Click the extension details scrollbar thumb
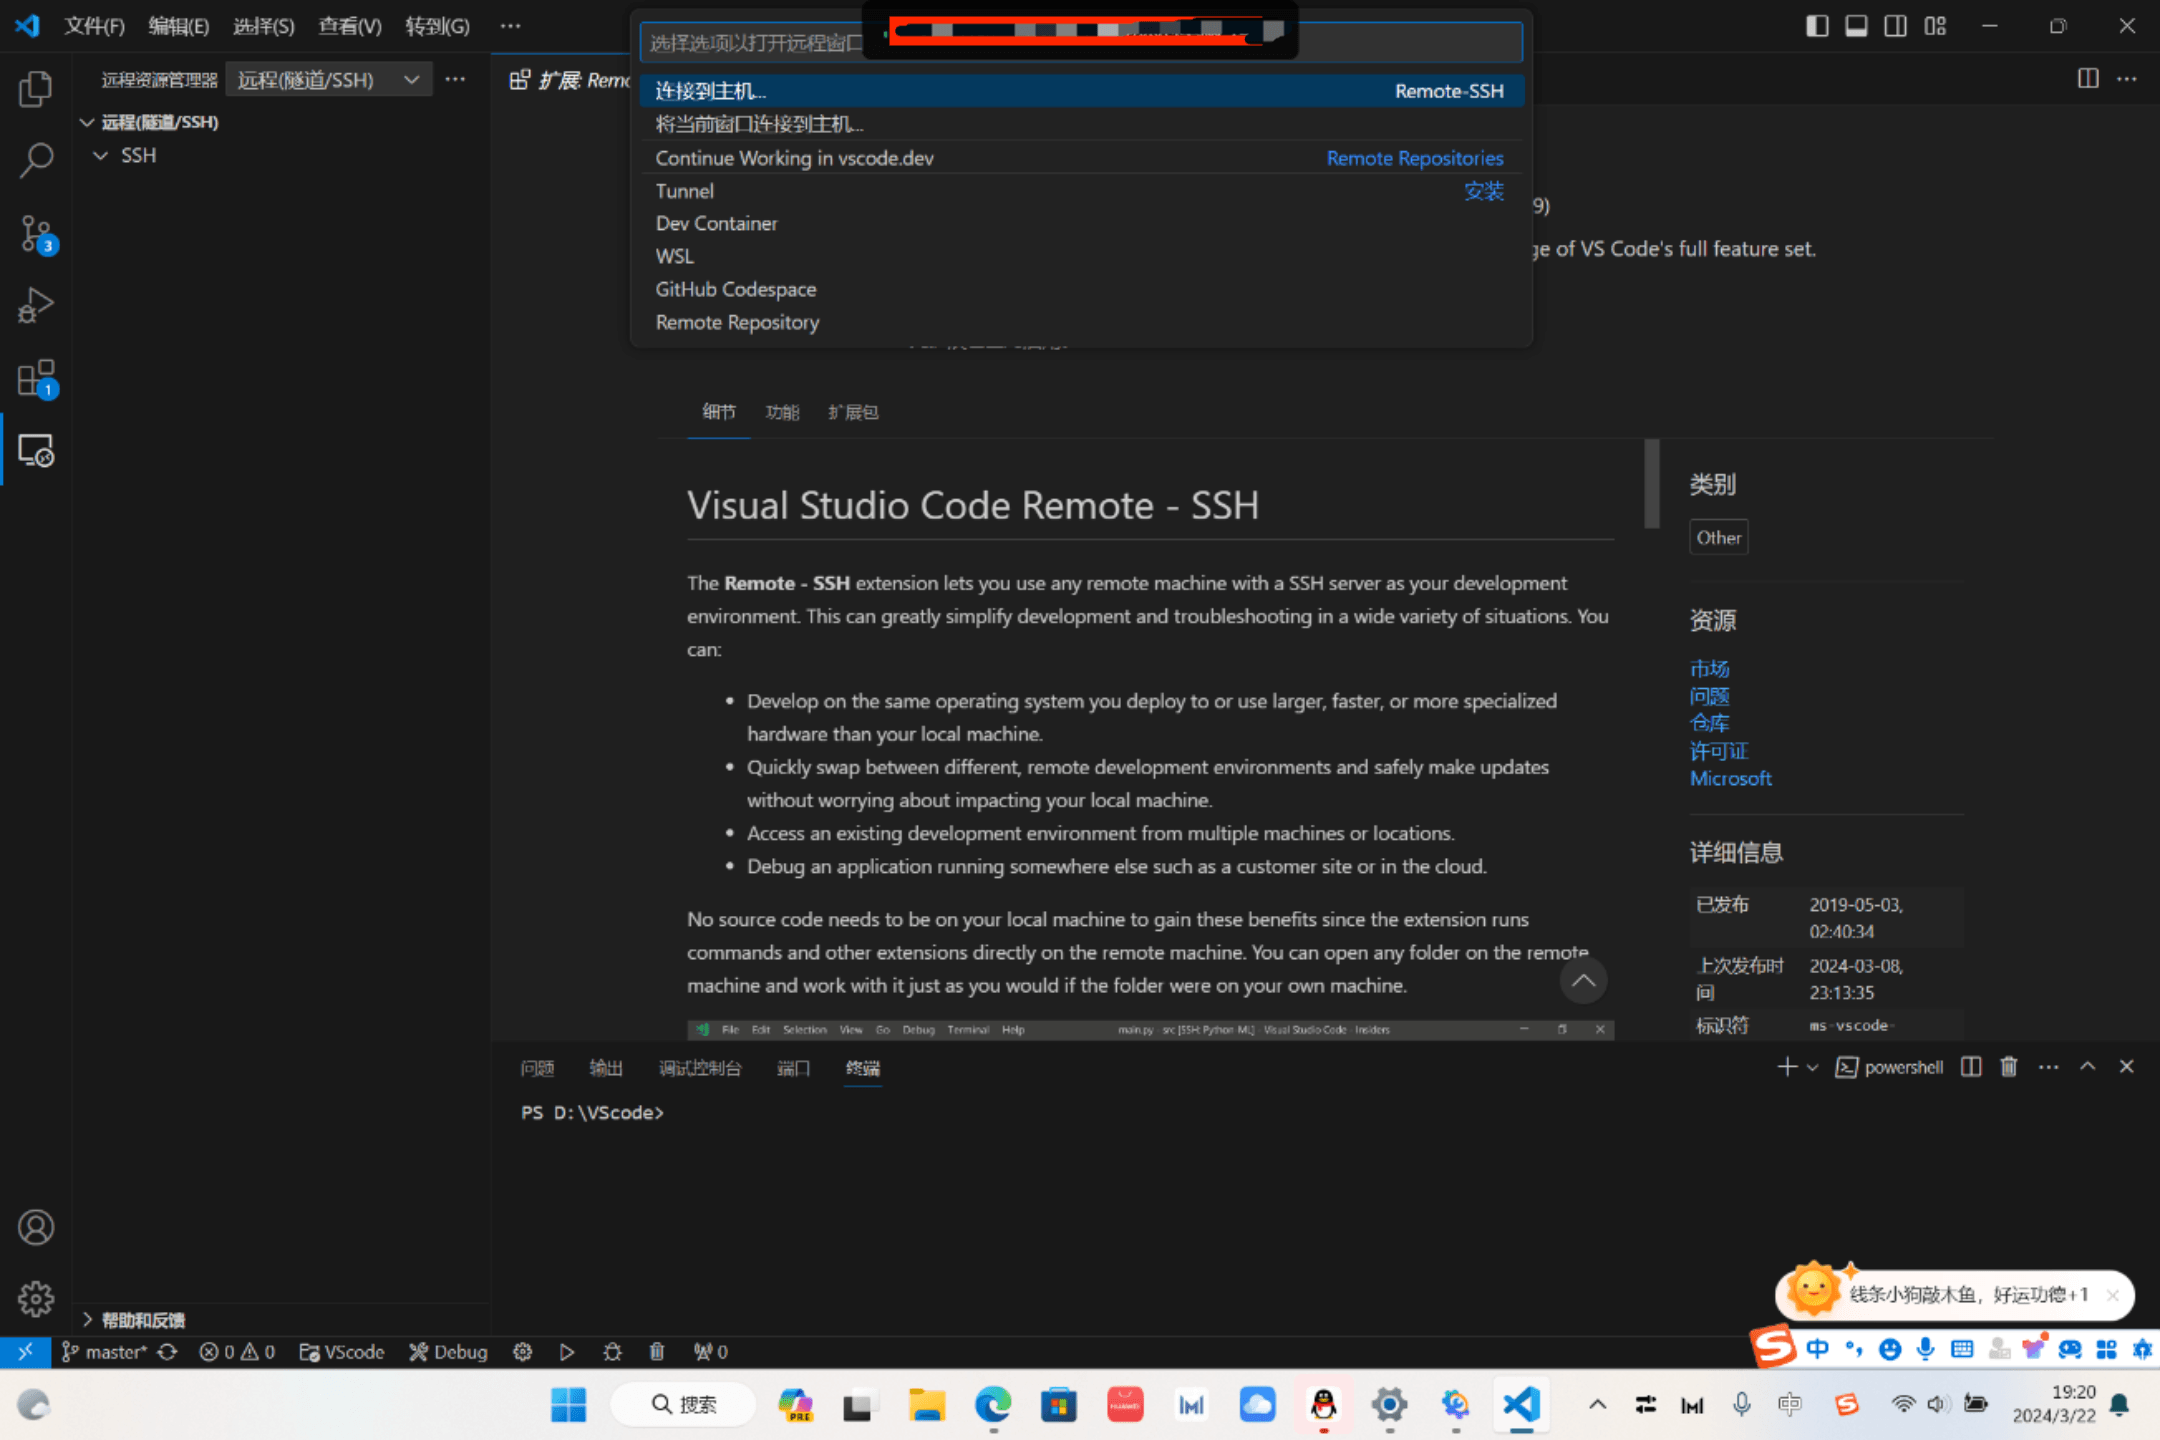Image resolution: width=2160 pixels, height=1440 pixels. (x=1651, y=483)
